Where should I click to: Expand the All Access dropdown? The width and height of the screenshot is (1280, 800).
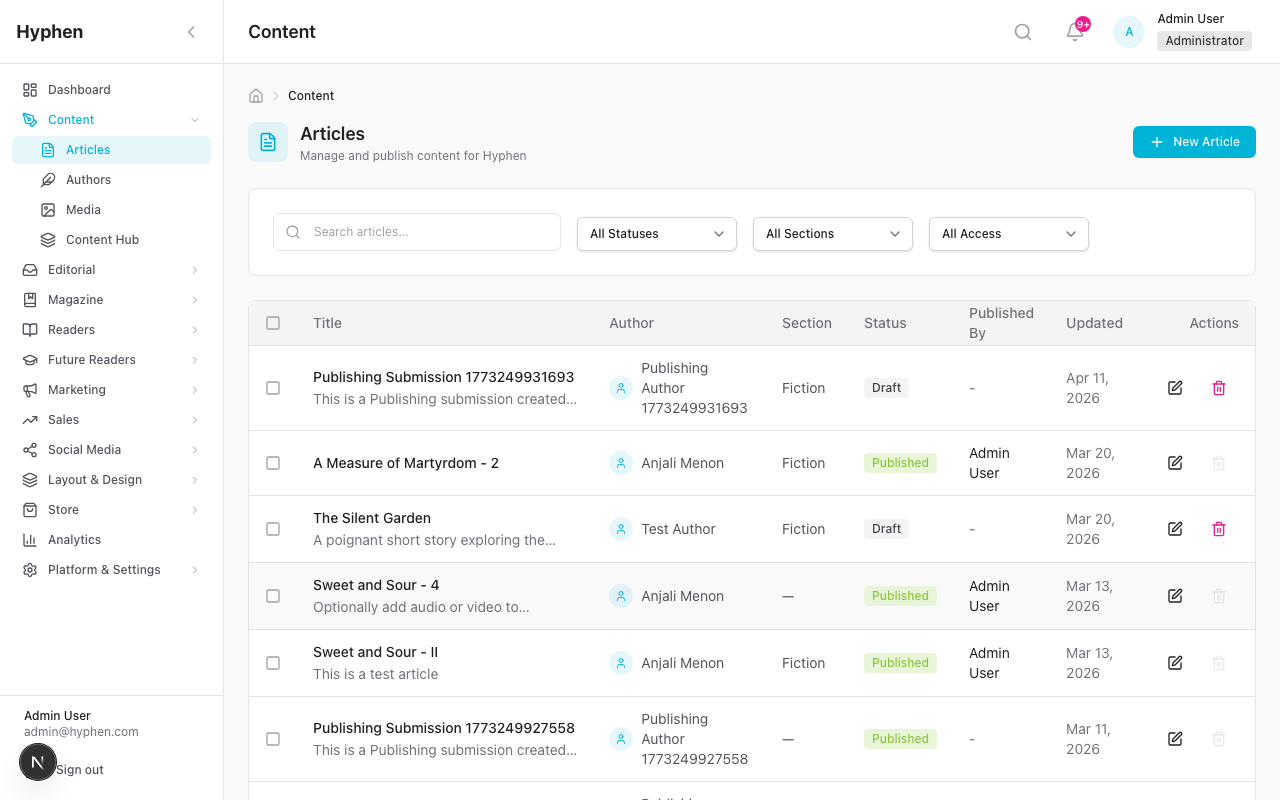(1009, 234)
